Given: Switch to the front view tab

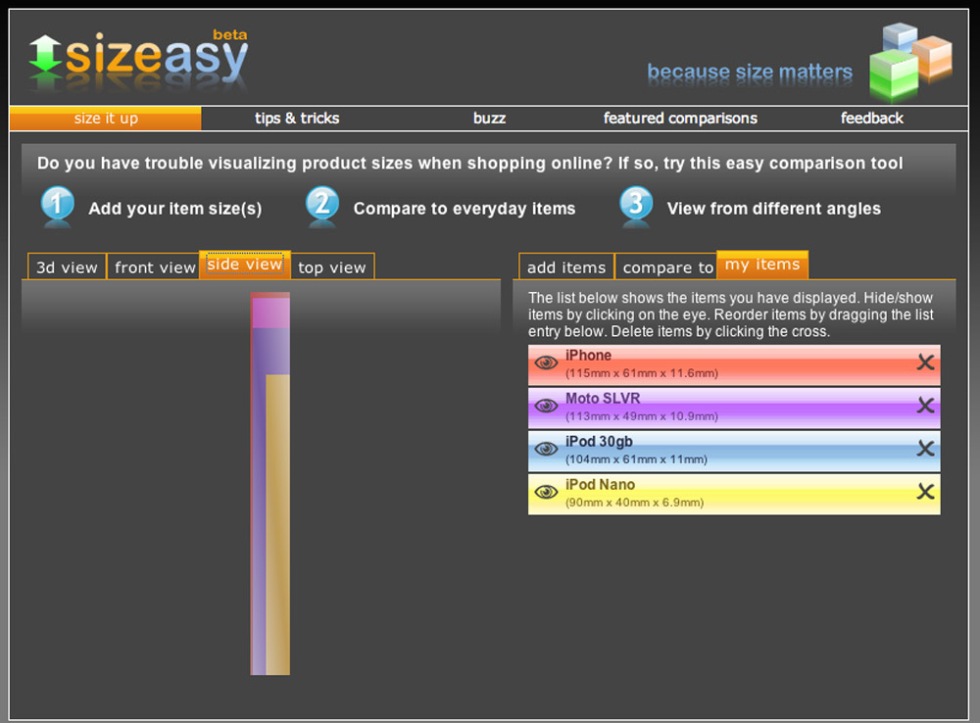Looking at the screenshot, I should (154, 267).
